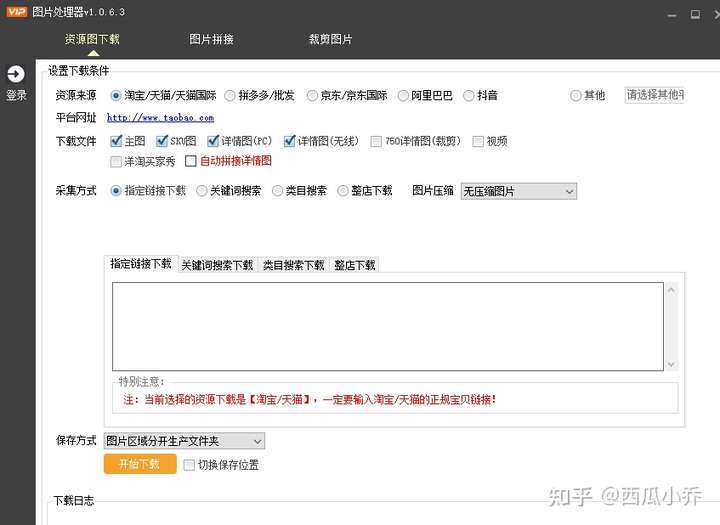This screenshot has width=720, height=525.
Task: Click the VIP badge icon in title bar
Action: coord(17,11)
